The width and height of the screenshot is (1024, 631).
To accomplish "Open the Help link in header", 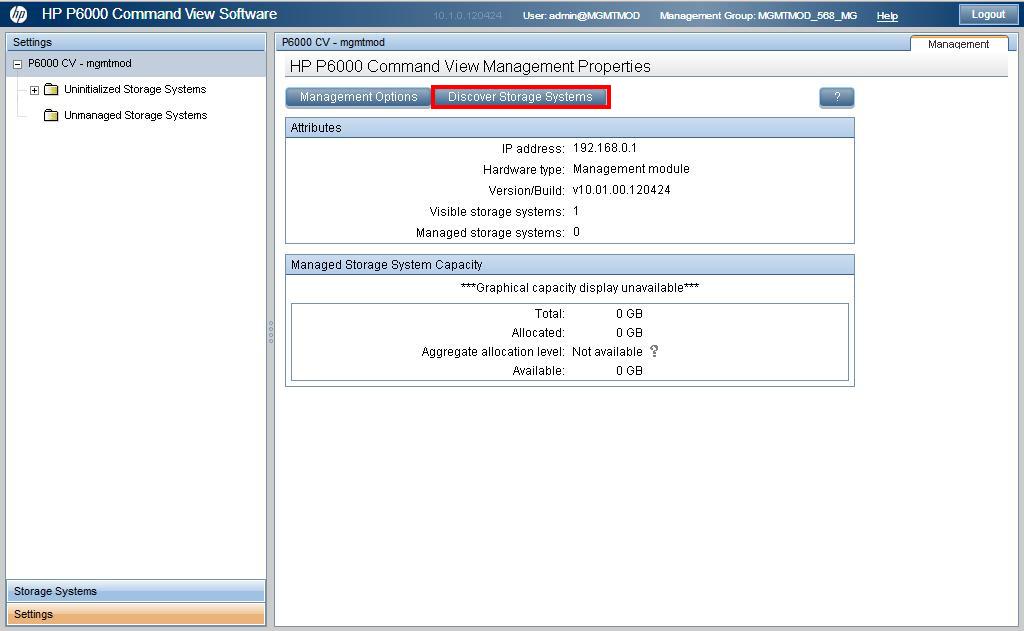I will 887,16.
